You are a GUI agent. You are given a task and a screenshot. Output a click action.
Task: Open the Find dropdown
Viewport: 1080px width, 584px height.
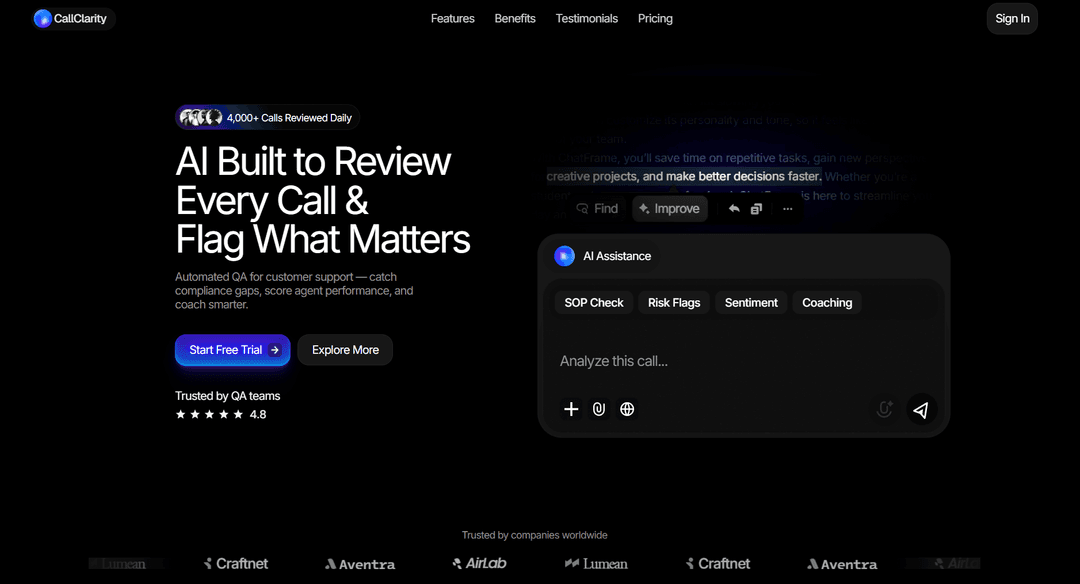597,208
